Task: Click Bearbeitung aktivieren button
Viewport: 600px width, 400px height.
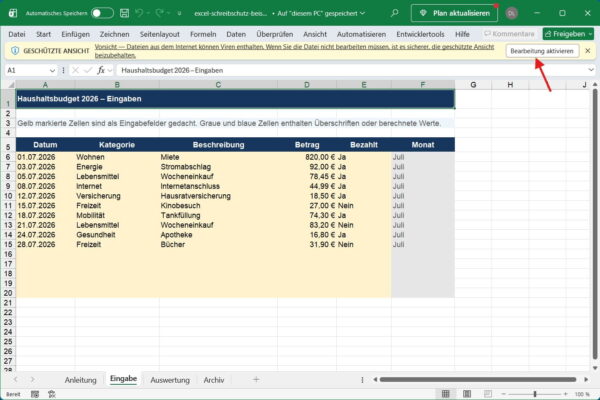Action: (x=542, y=51)
